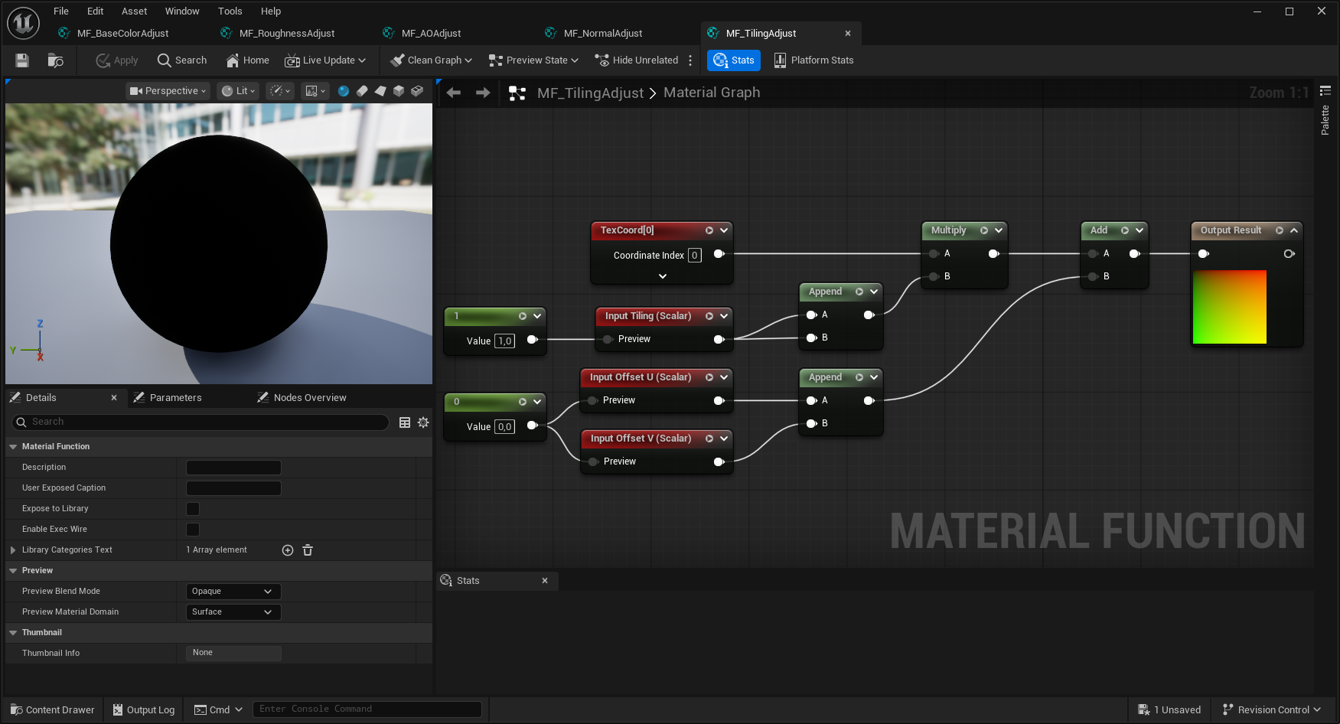
Task: Click the Browse to asset icon
Action: pyautogui.click(x=55, y=61)
